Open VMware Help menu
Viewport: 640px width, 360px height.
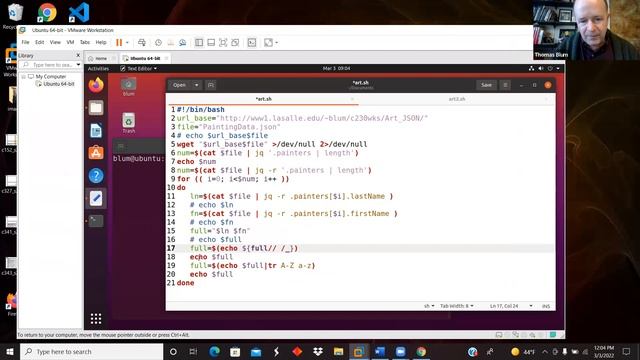pyautogui.click(x=101, y=42)
